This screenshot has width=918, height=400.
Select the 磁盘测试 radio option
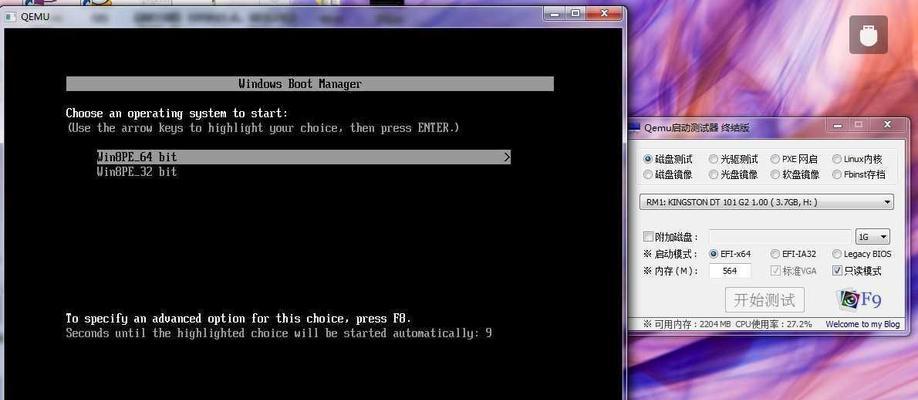pos(668,159)
